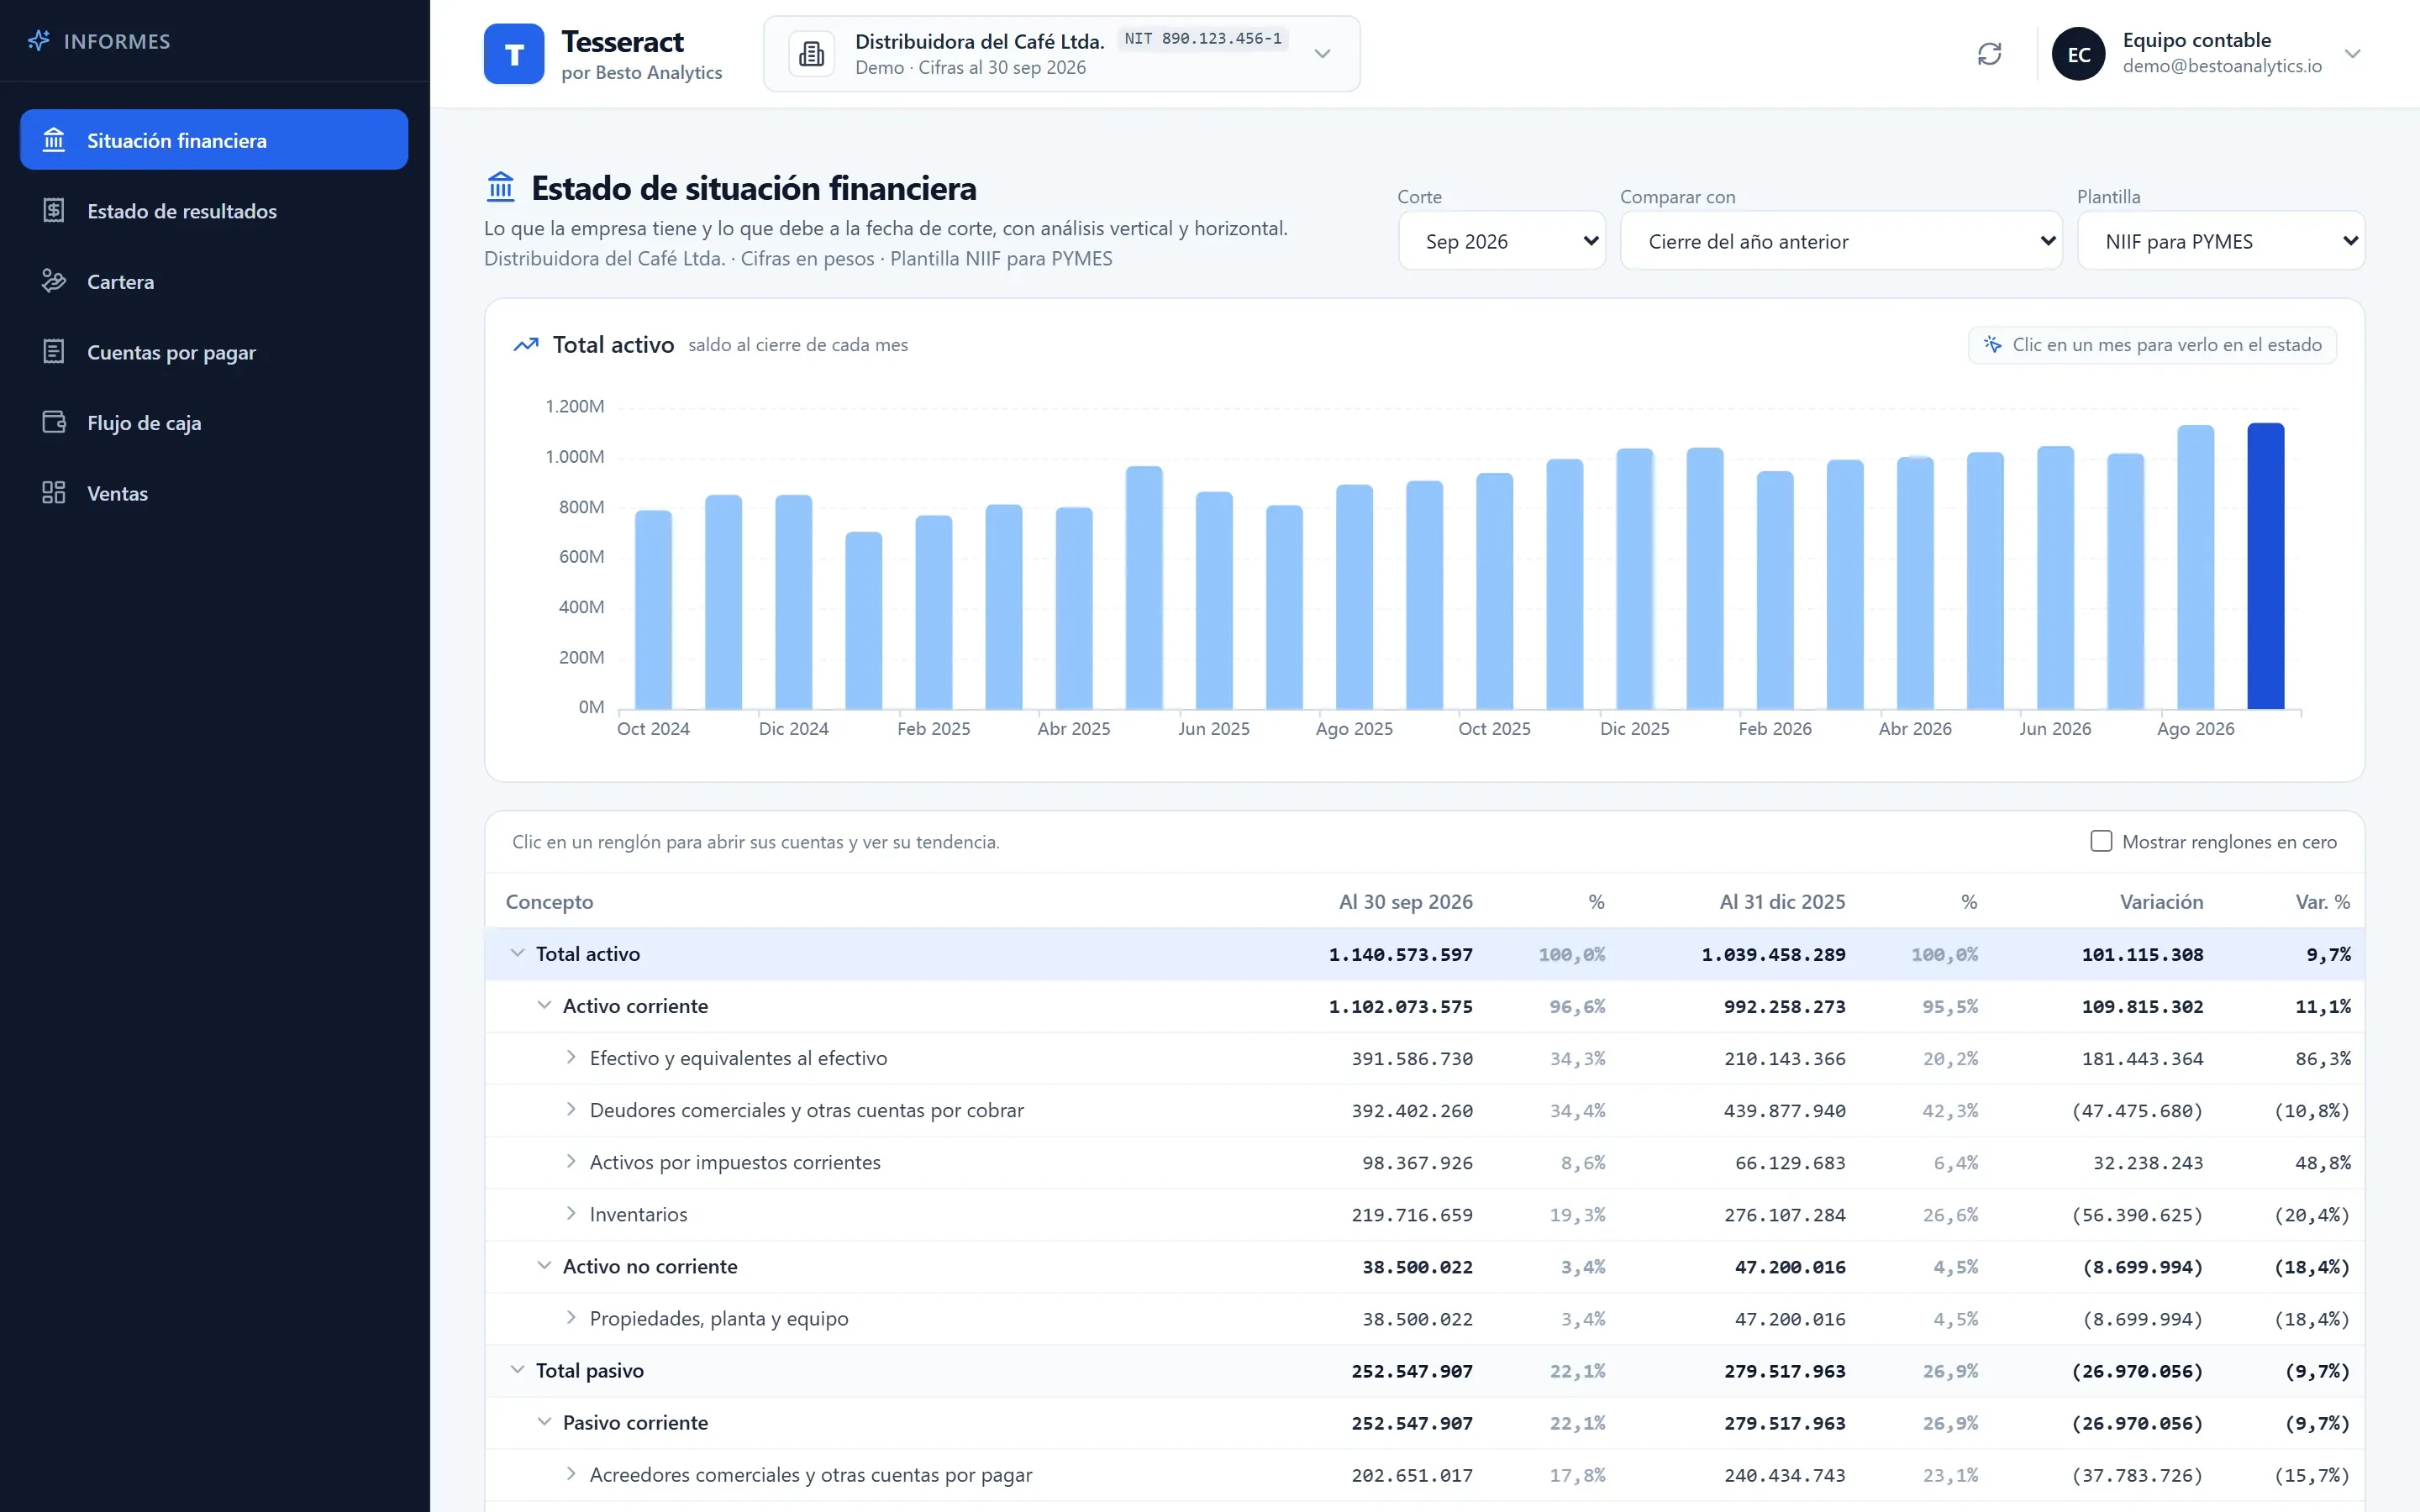The image size is (2420, 1512).
Task: Click the chart bar above Abr 2025
Action: [1074, 608]
